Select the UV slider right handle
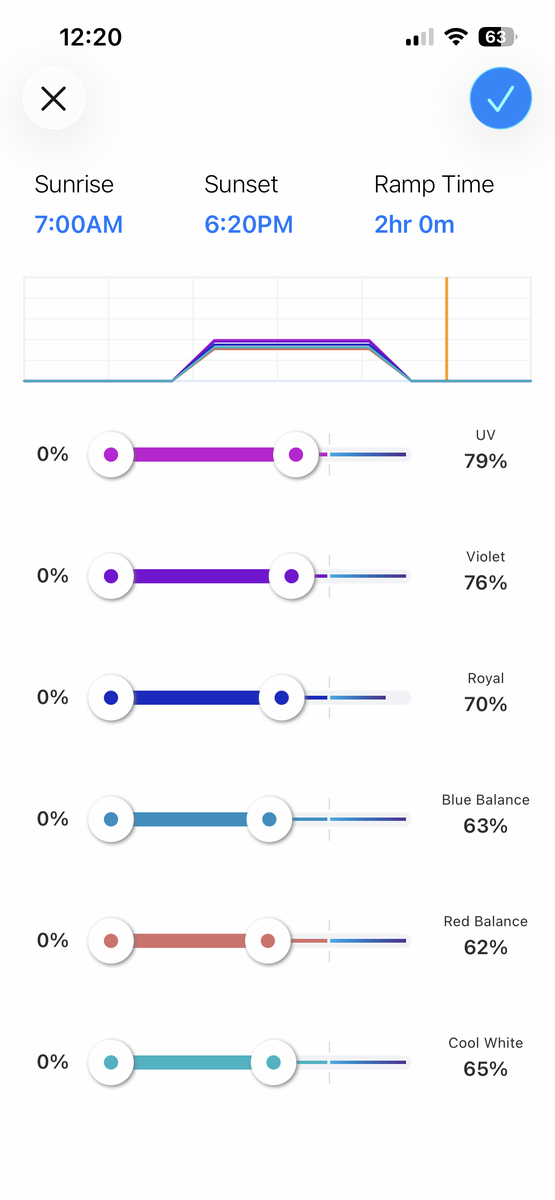Screen dimensions: 555x1200 click(x=295, y=455)
